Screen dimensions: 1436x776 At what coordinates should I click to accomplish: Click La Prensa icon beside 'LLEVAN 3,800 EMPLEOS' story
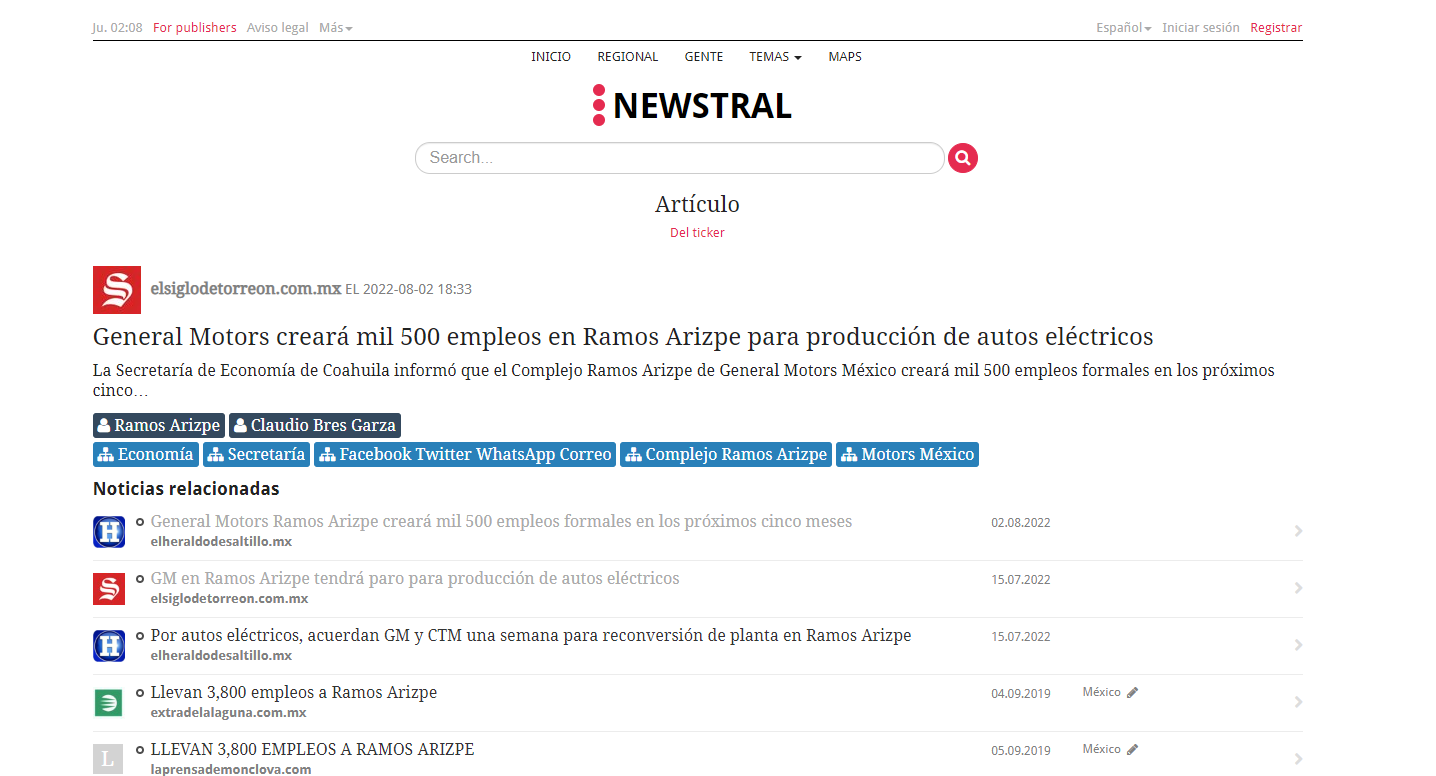[x=108, y=760]
